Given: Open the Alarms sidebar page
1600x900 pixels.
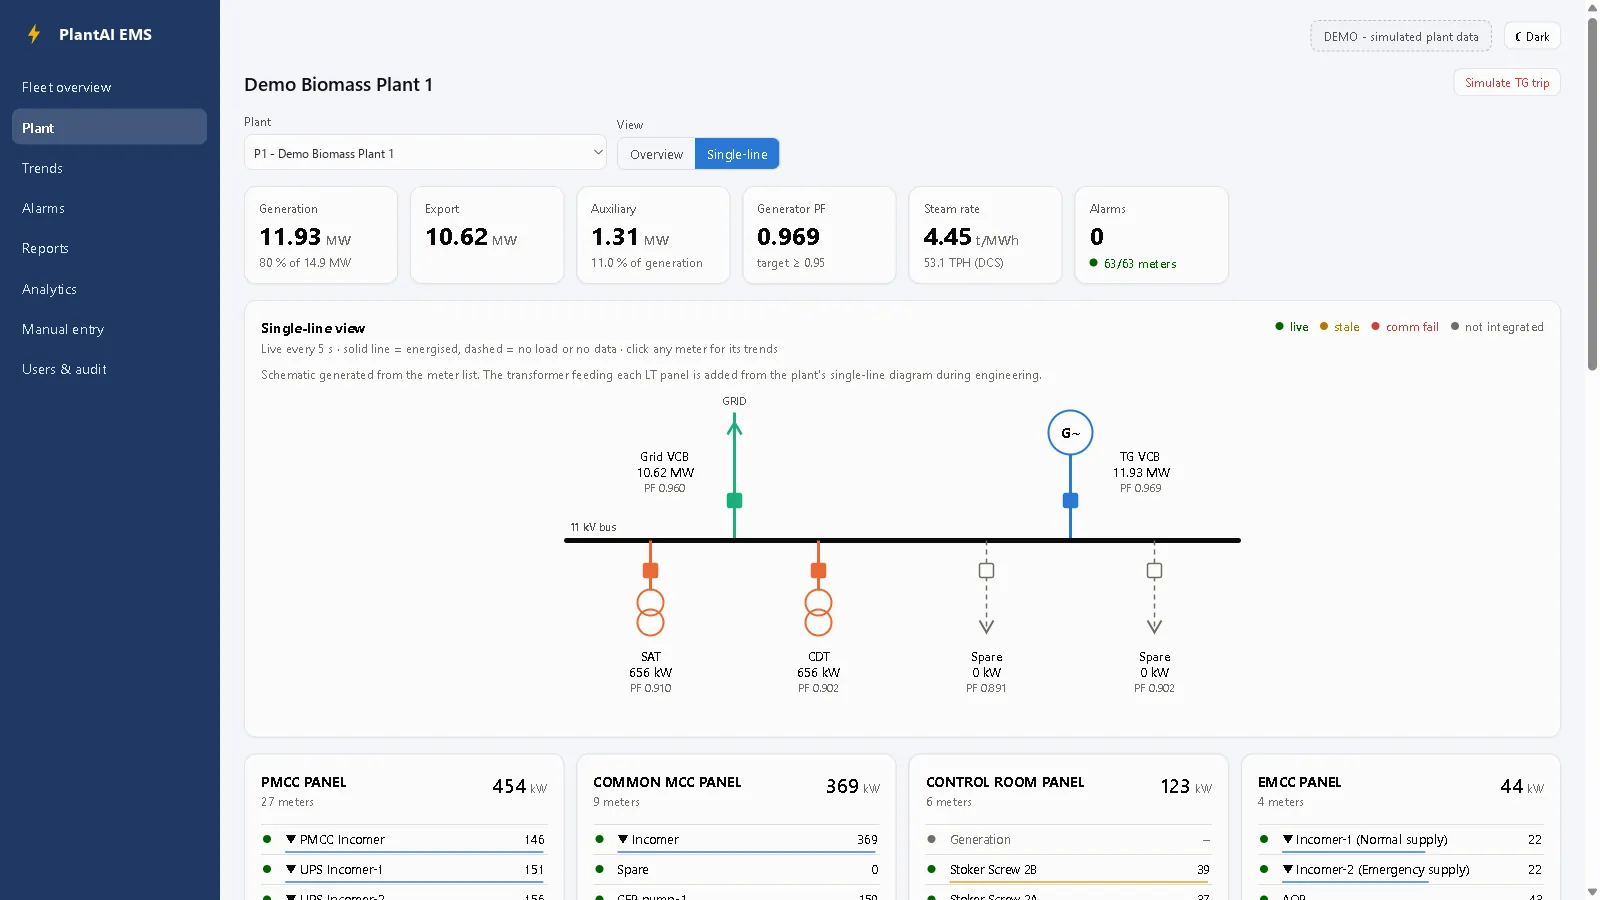Looking at the screenshot, I should click(109, 208).
